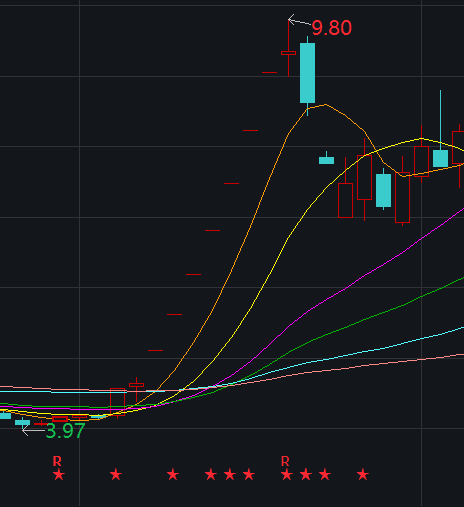This screenshot has width=464, height=507.
Task: Select the leftmost red star marker
Action: click(x=59, y=474)
